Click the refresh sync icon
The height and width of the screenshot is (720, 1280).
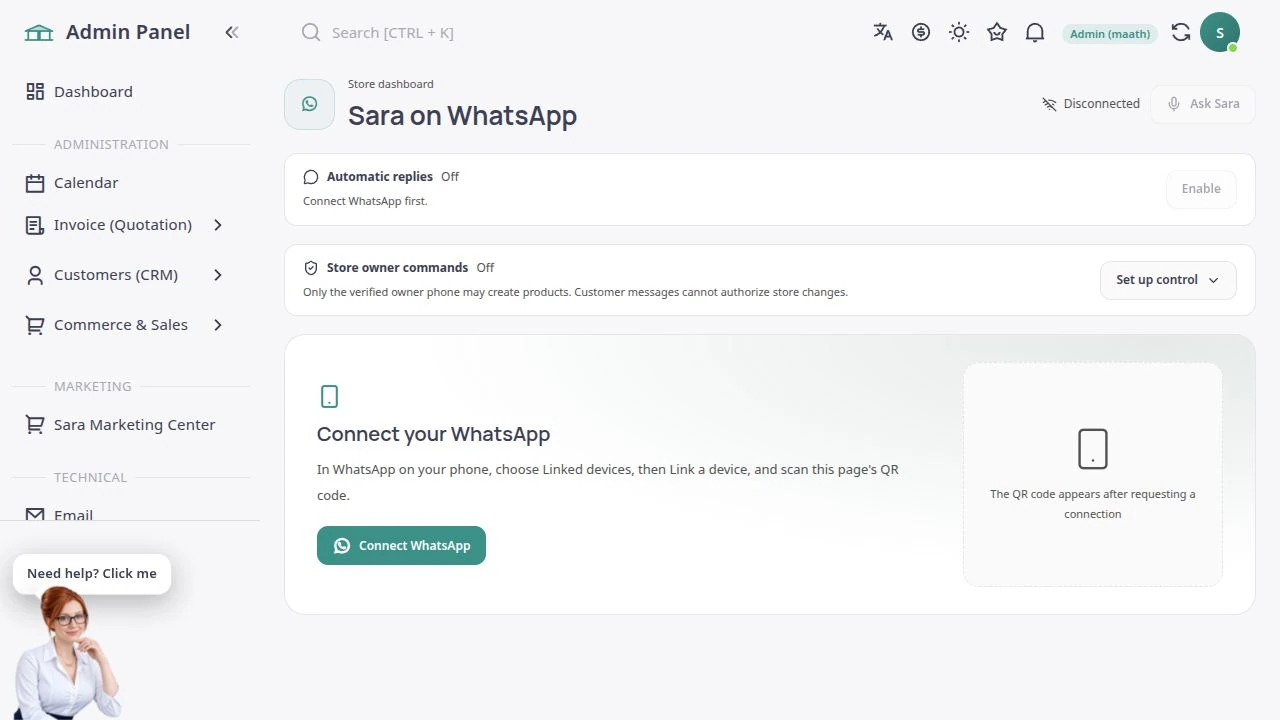point(1181,32)
